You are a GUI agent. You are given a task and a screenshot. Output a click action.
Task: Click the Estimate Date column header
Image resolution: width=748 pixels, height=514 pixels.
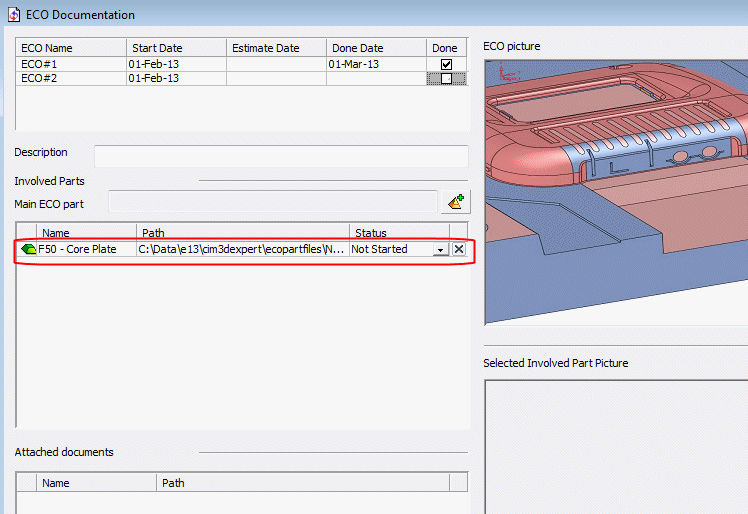coord(276,48)
